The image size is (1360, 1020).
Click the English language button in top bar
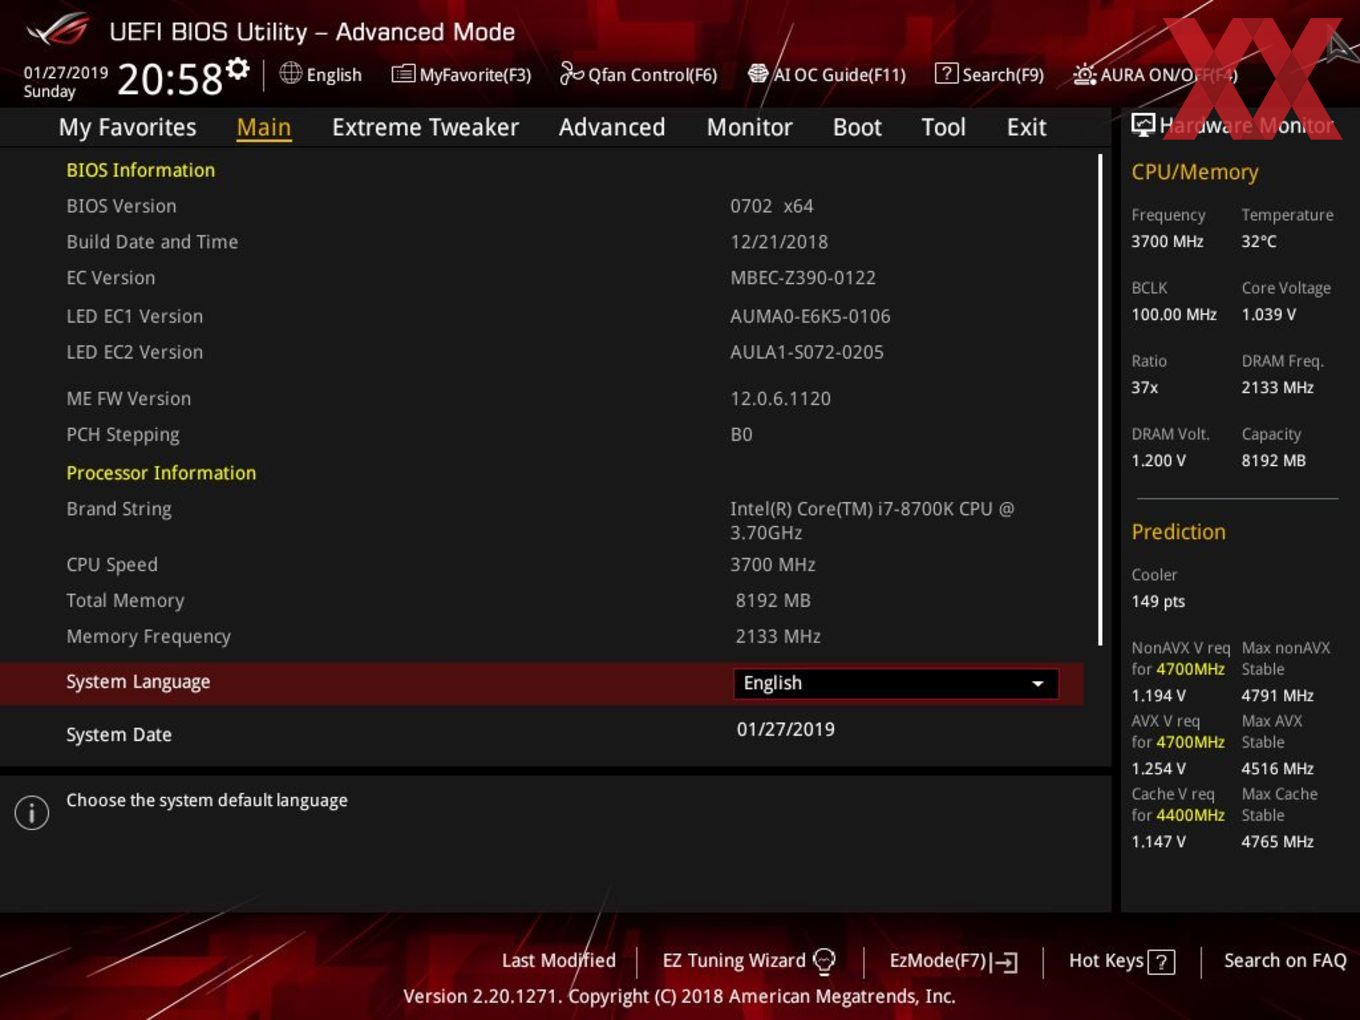pyautogui.click(x=321, y=74)
